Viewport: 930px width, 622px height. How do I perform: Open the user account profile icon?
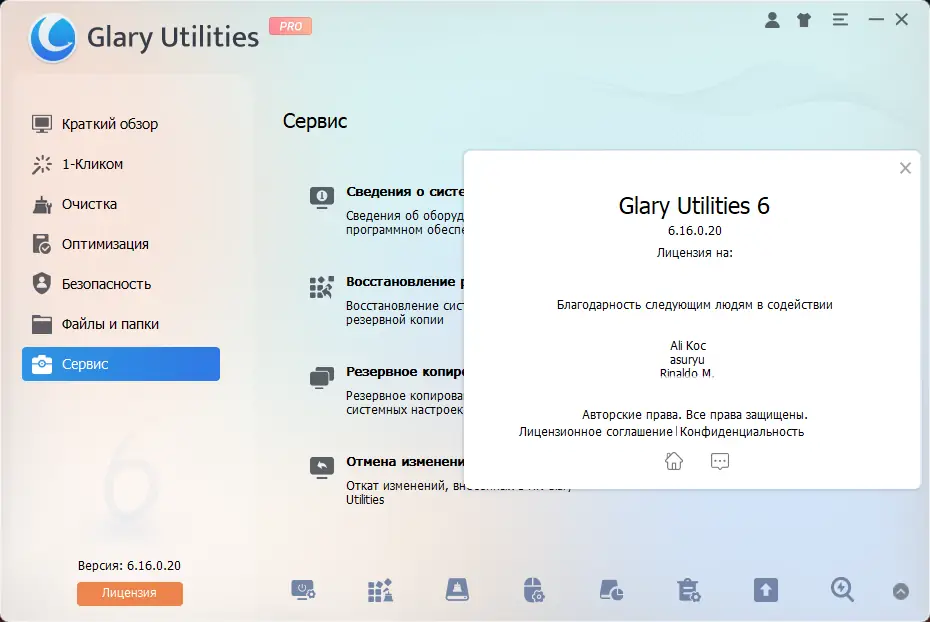pyautogui.click(x=772, y=20)
